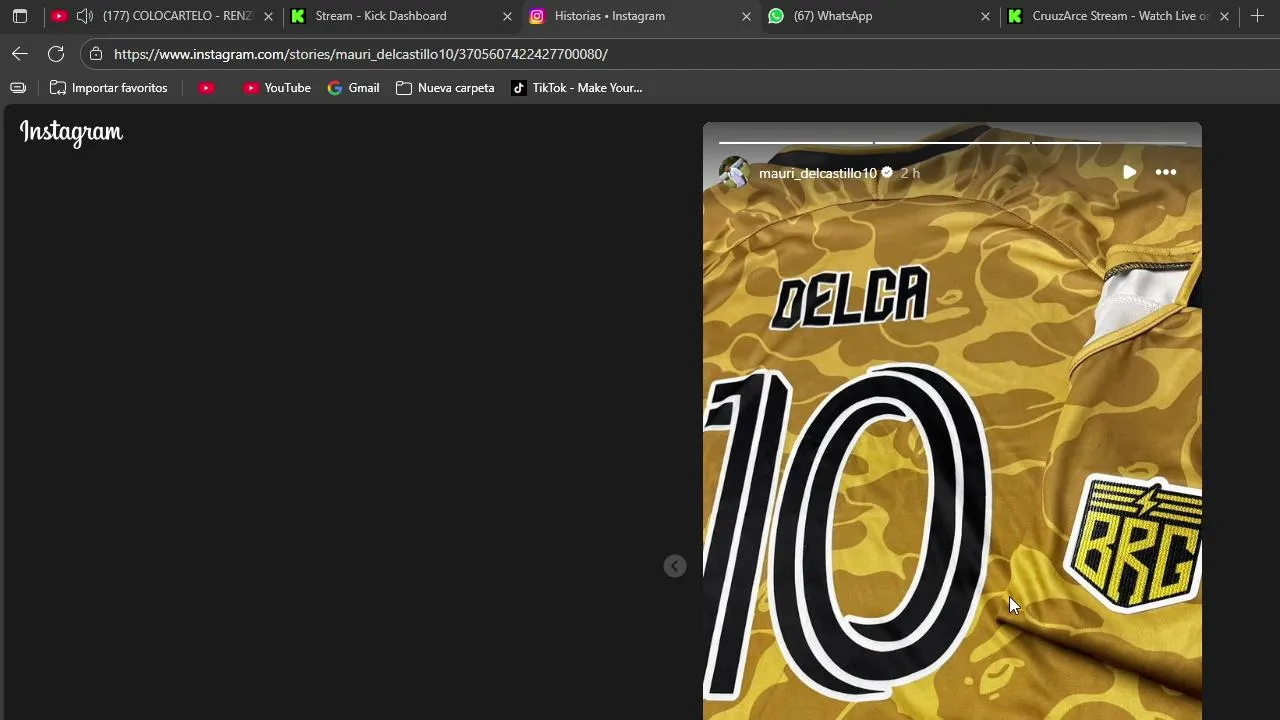Open the favorites bar toggle icon
The image size is (1280, 720).
point(18,88)
